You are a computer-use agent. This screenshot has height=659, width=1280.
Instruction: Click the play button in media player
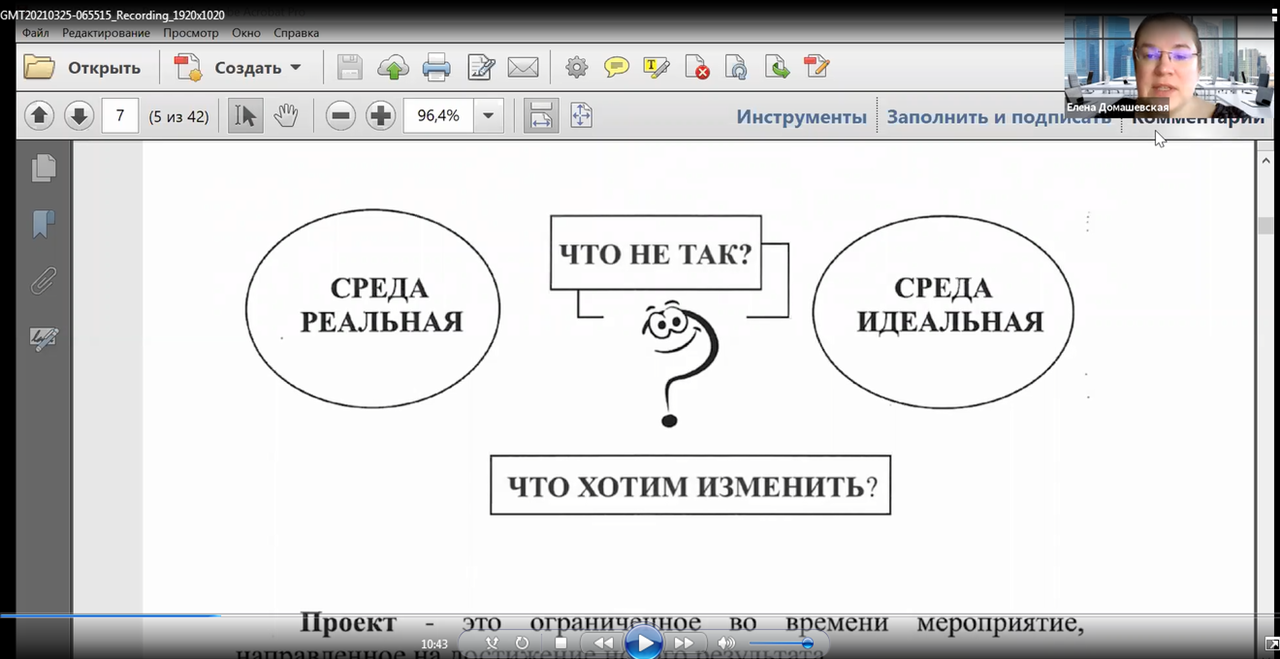644,642
